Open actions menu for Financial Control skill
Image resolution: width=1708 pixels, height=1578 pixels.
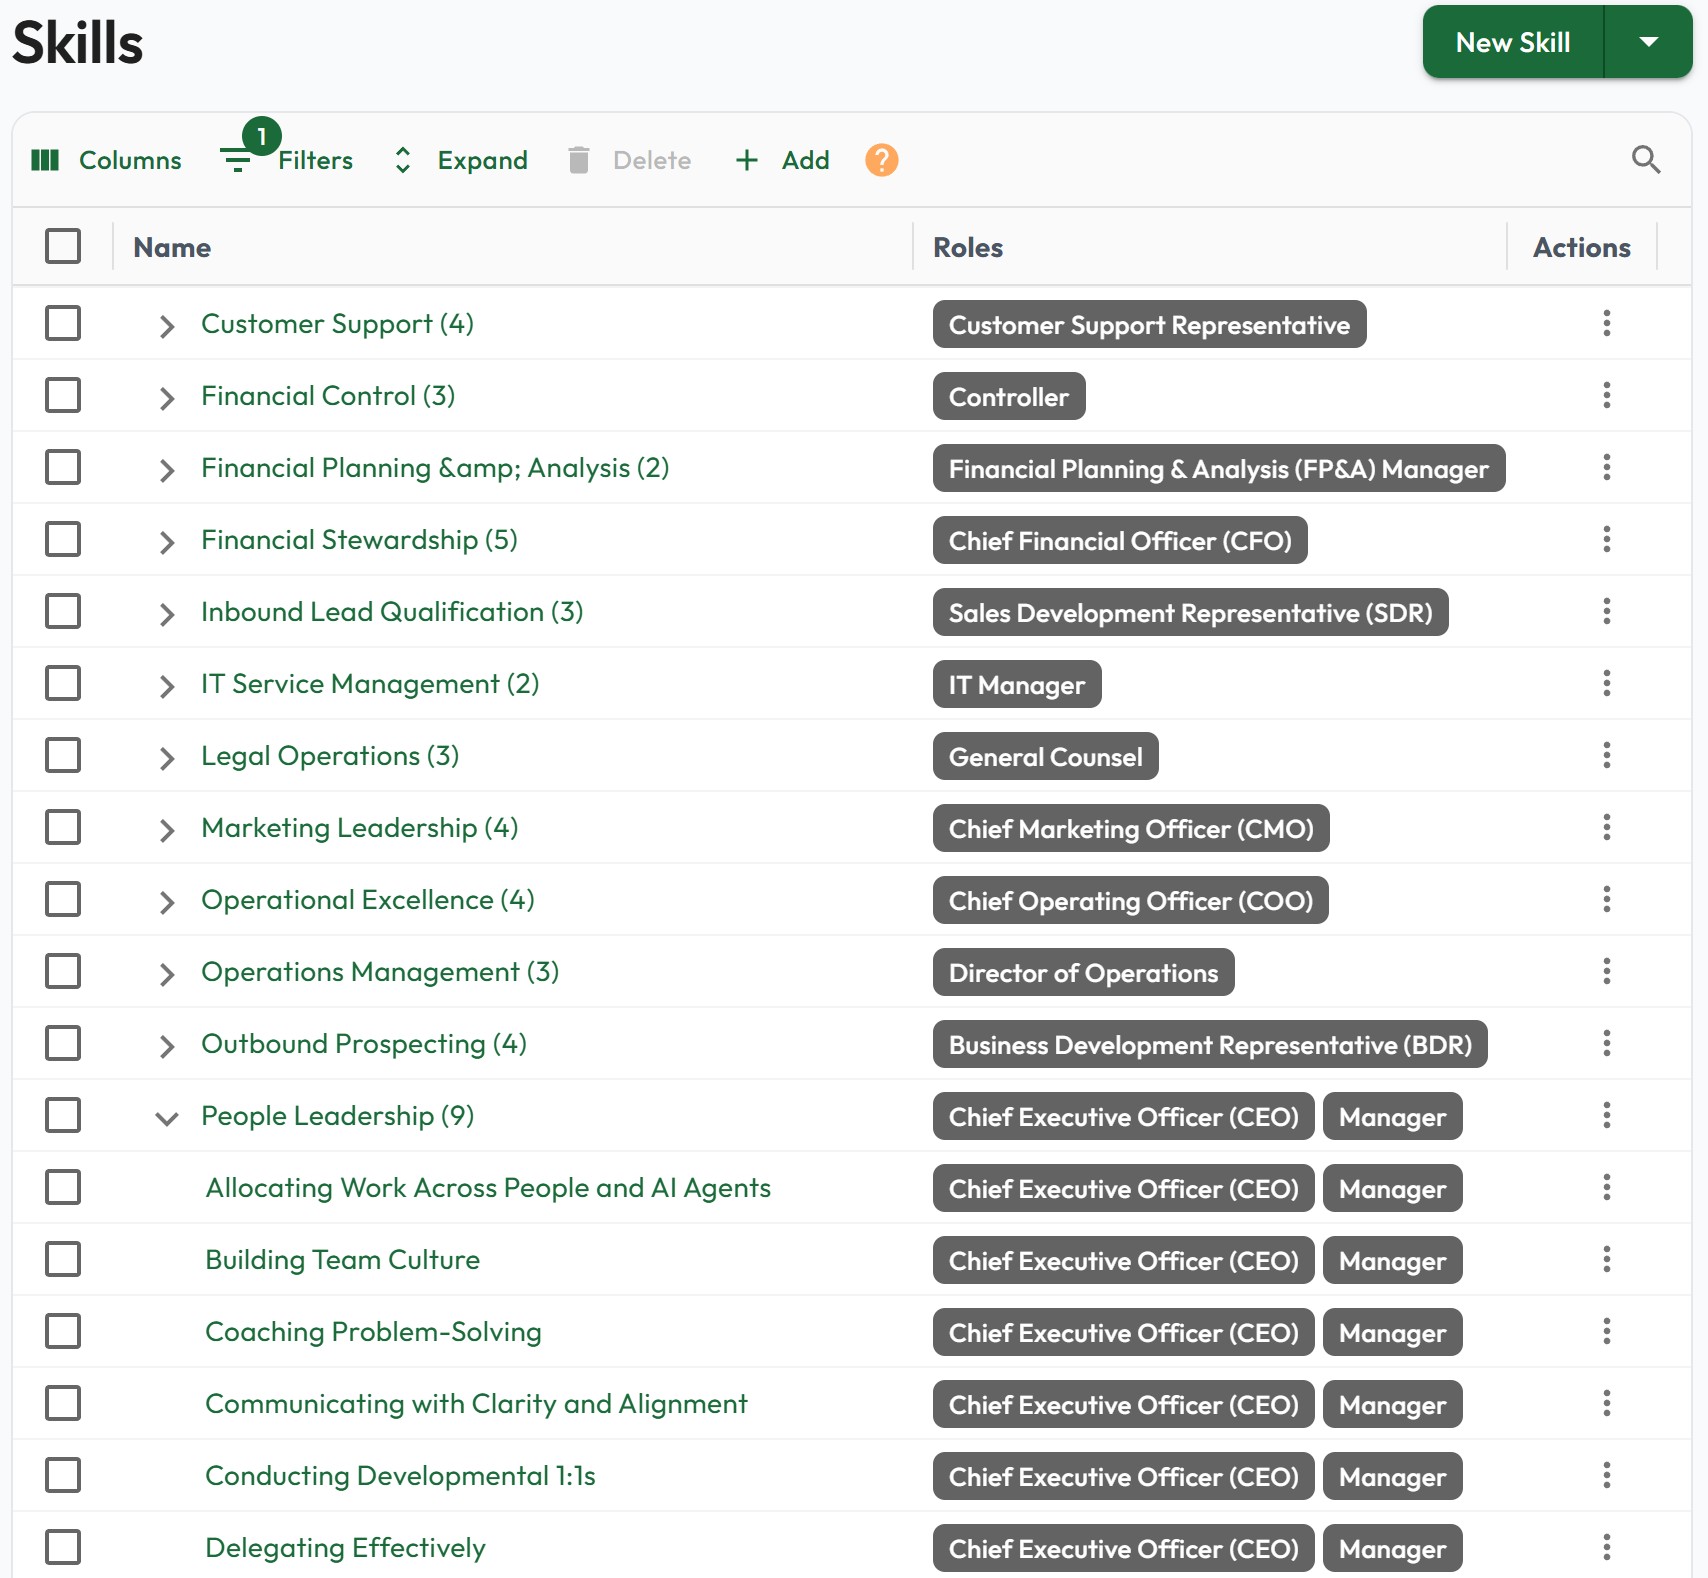[x=1607, y=395]
